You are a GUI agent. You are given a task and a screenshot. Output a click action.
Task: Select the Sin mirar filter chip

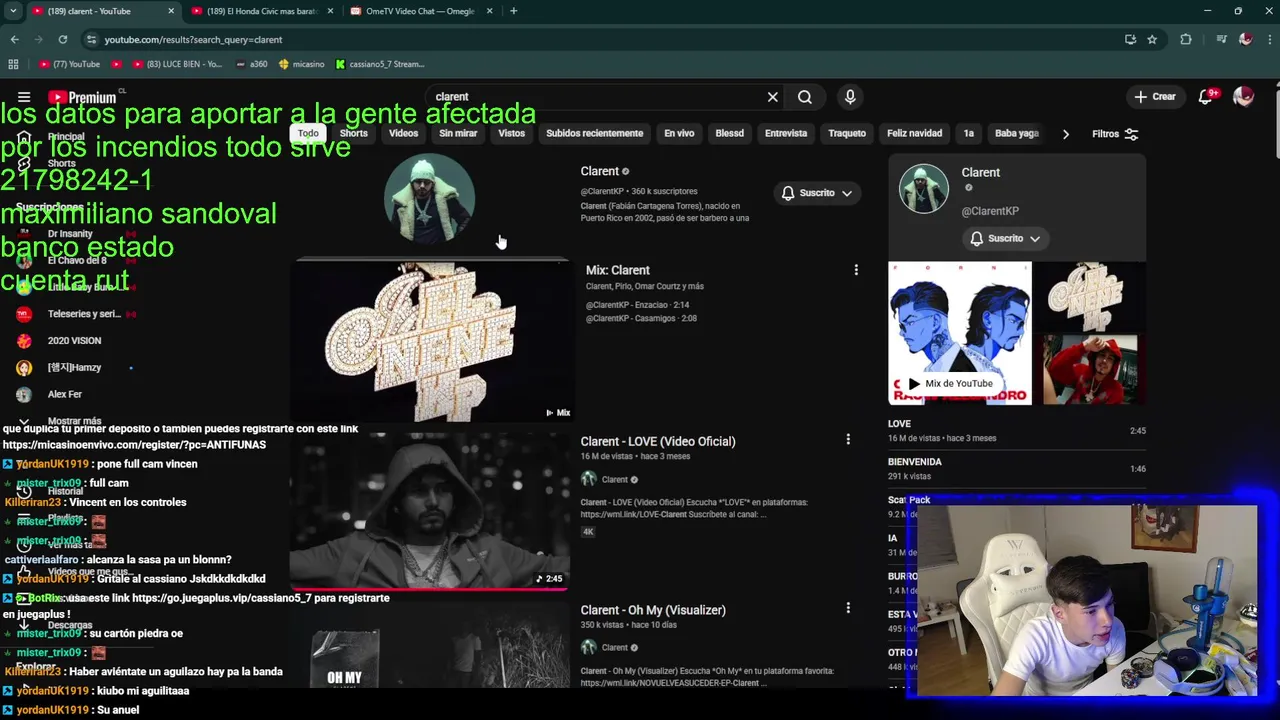(458, 133)
